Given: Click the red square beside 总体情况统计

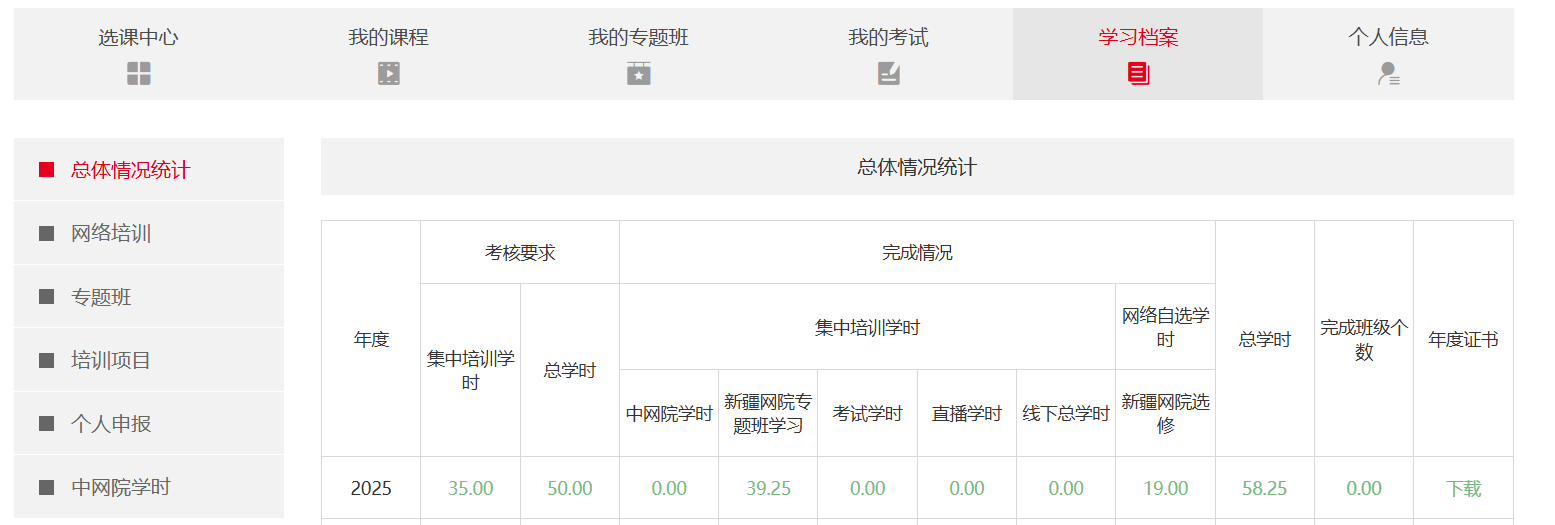Looking at the screenshot, I should tap(47, 170).
